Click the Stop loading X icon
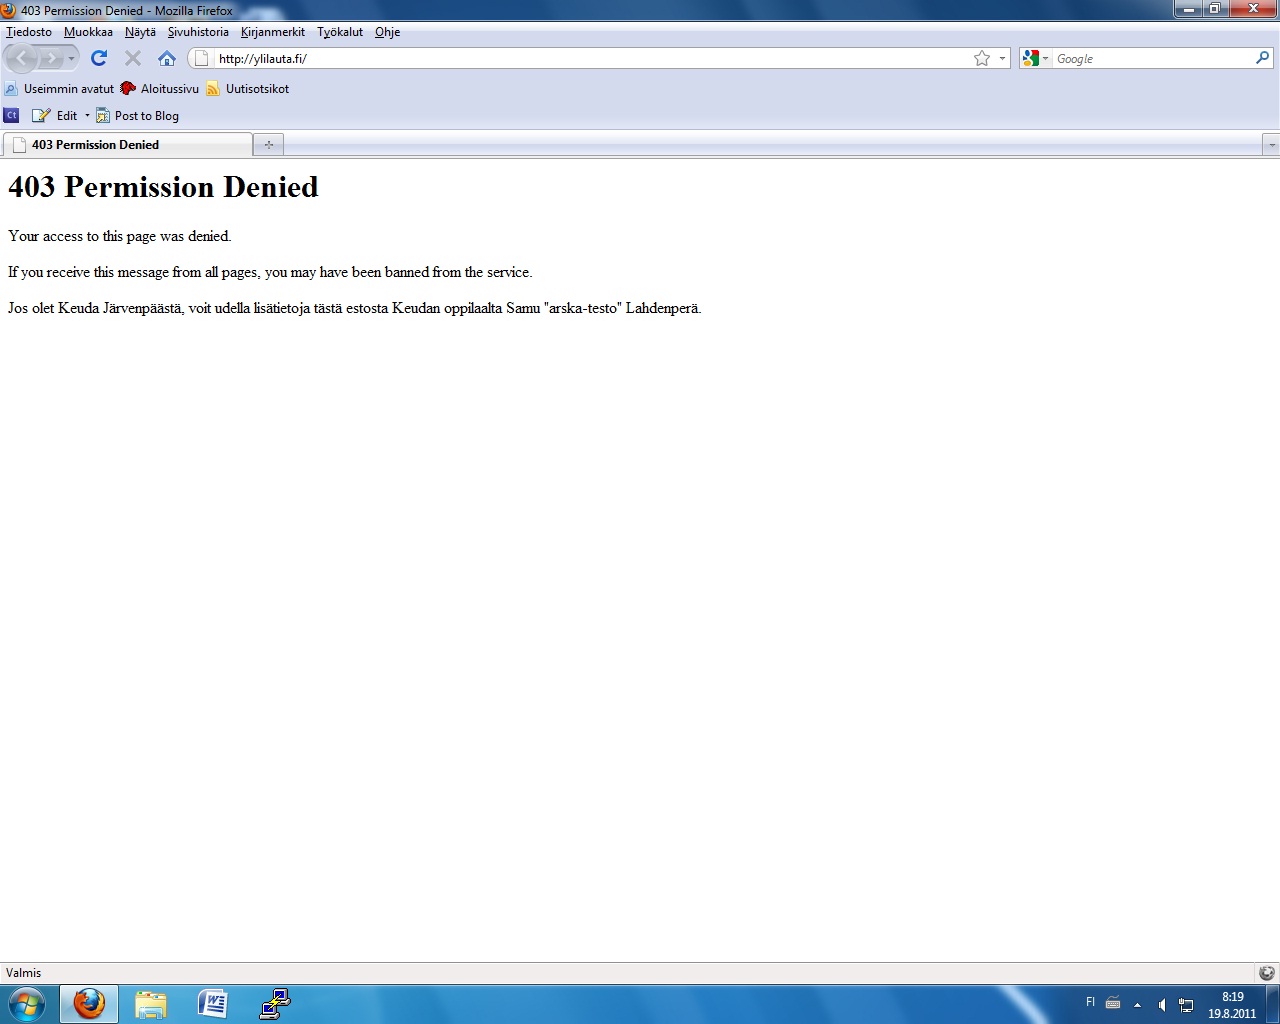The width and height of the screenshot is (1280, 1024). (x=133, y=58)
